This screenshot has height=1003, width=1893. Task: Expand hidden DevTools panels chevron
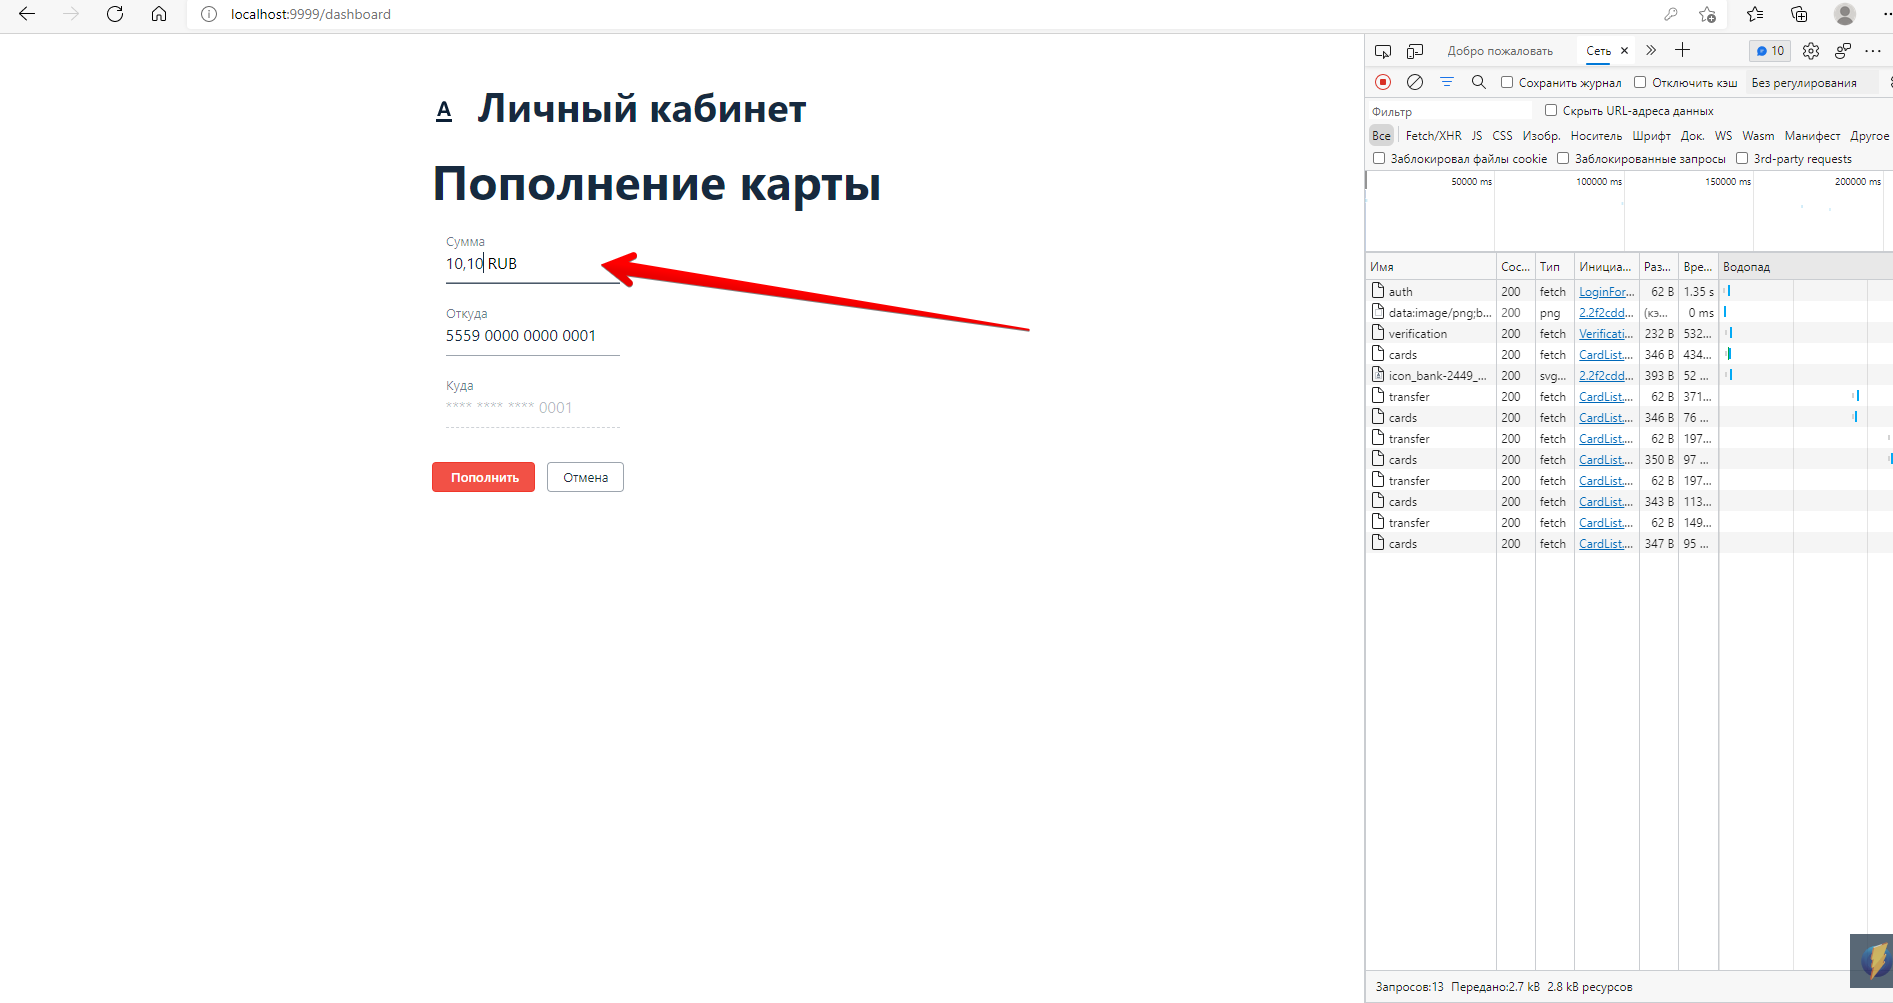pyautogui.click(x=1650, y=49)
